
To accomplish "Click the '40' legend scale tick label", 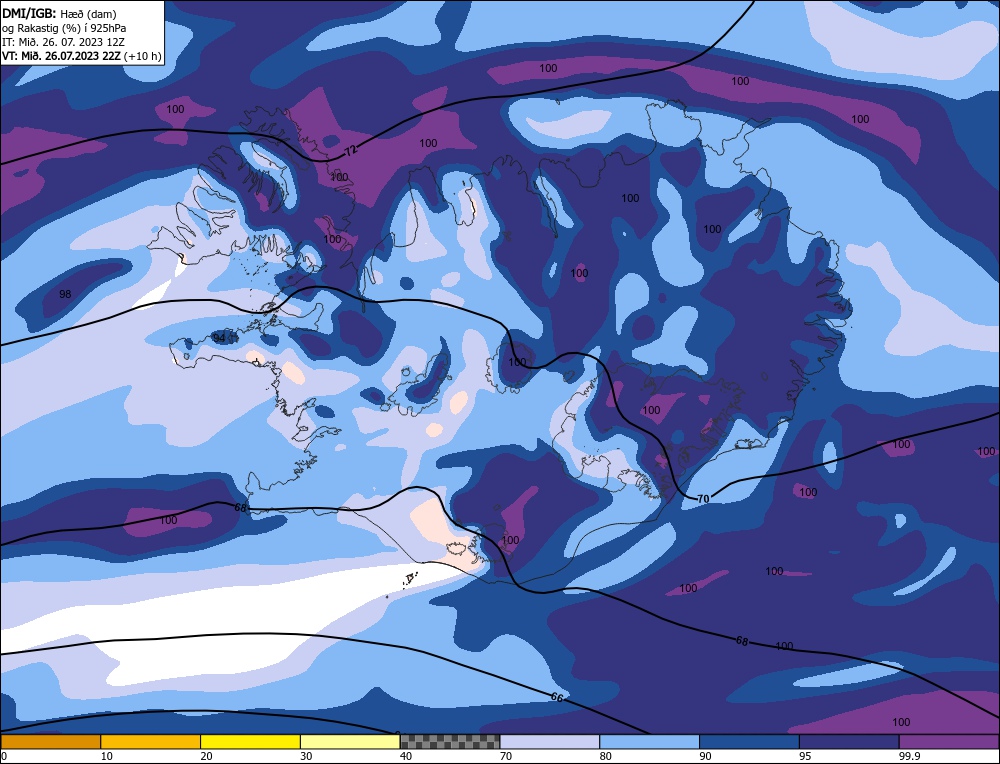I will coord(406,756).
